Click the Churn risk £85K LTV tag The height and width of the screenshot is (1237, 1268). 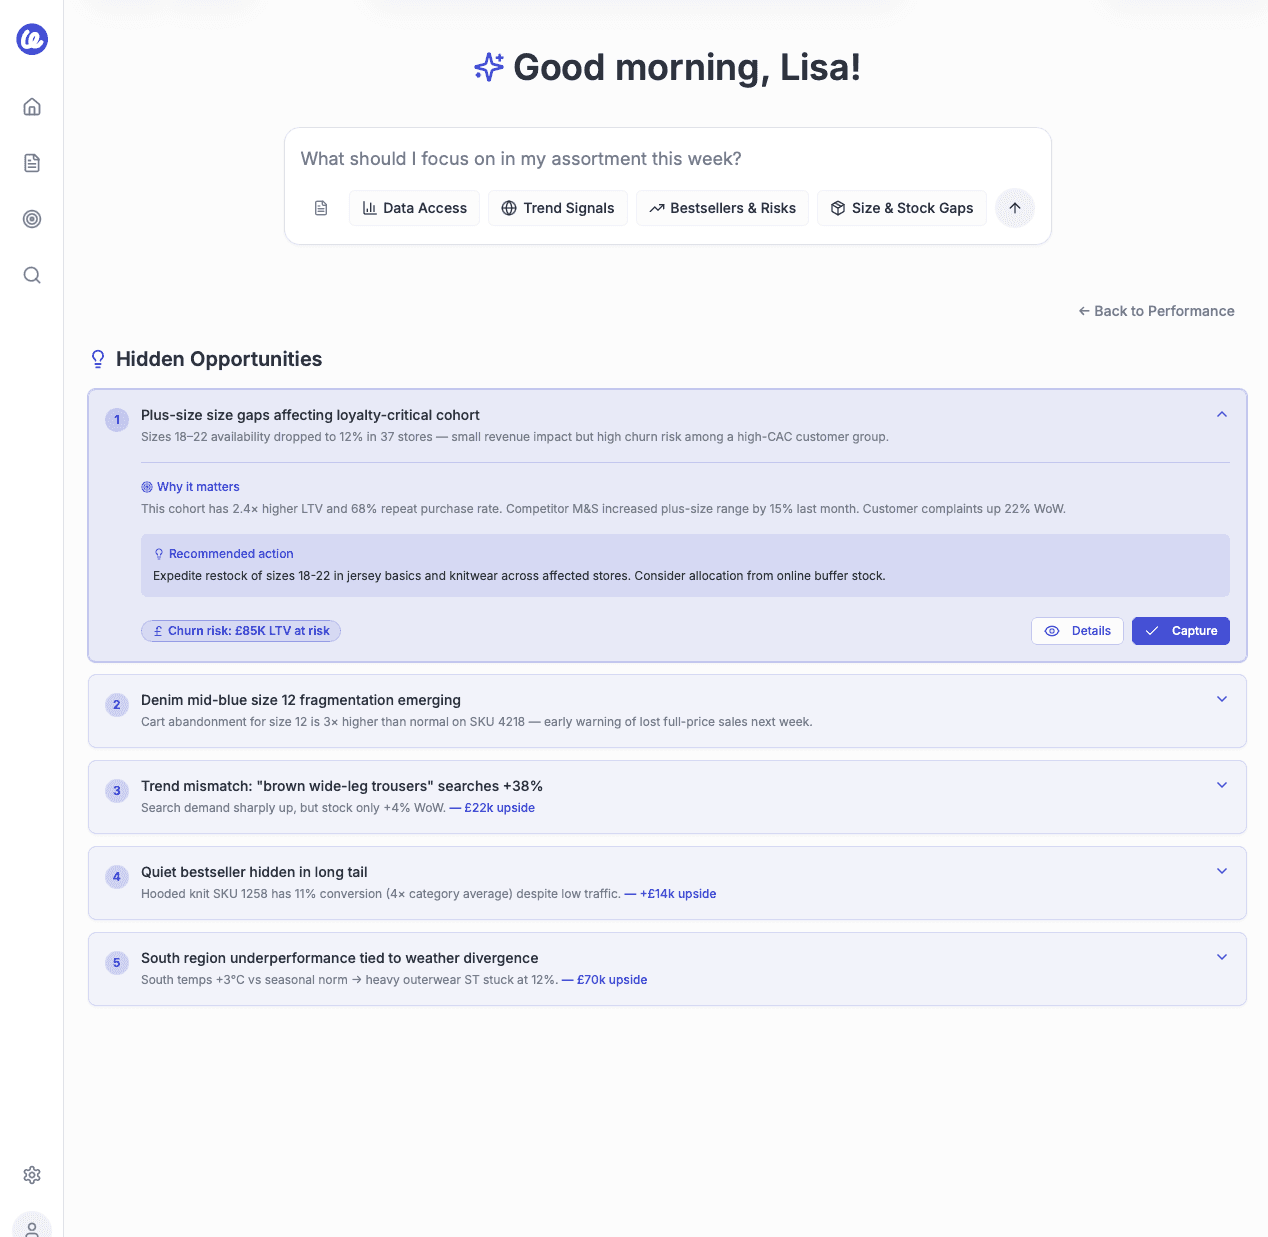[241, 631]
